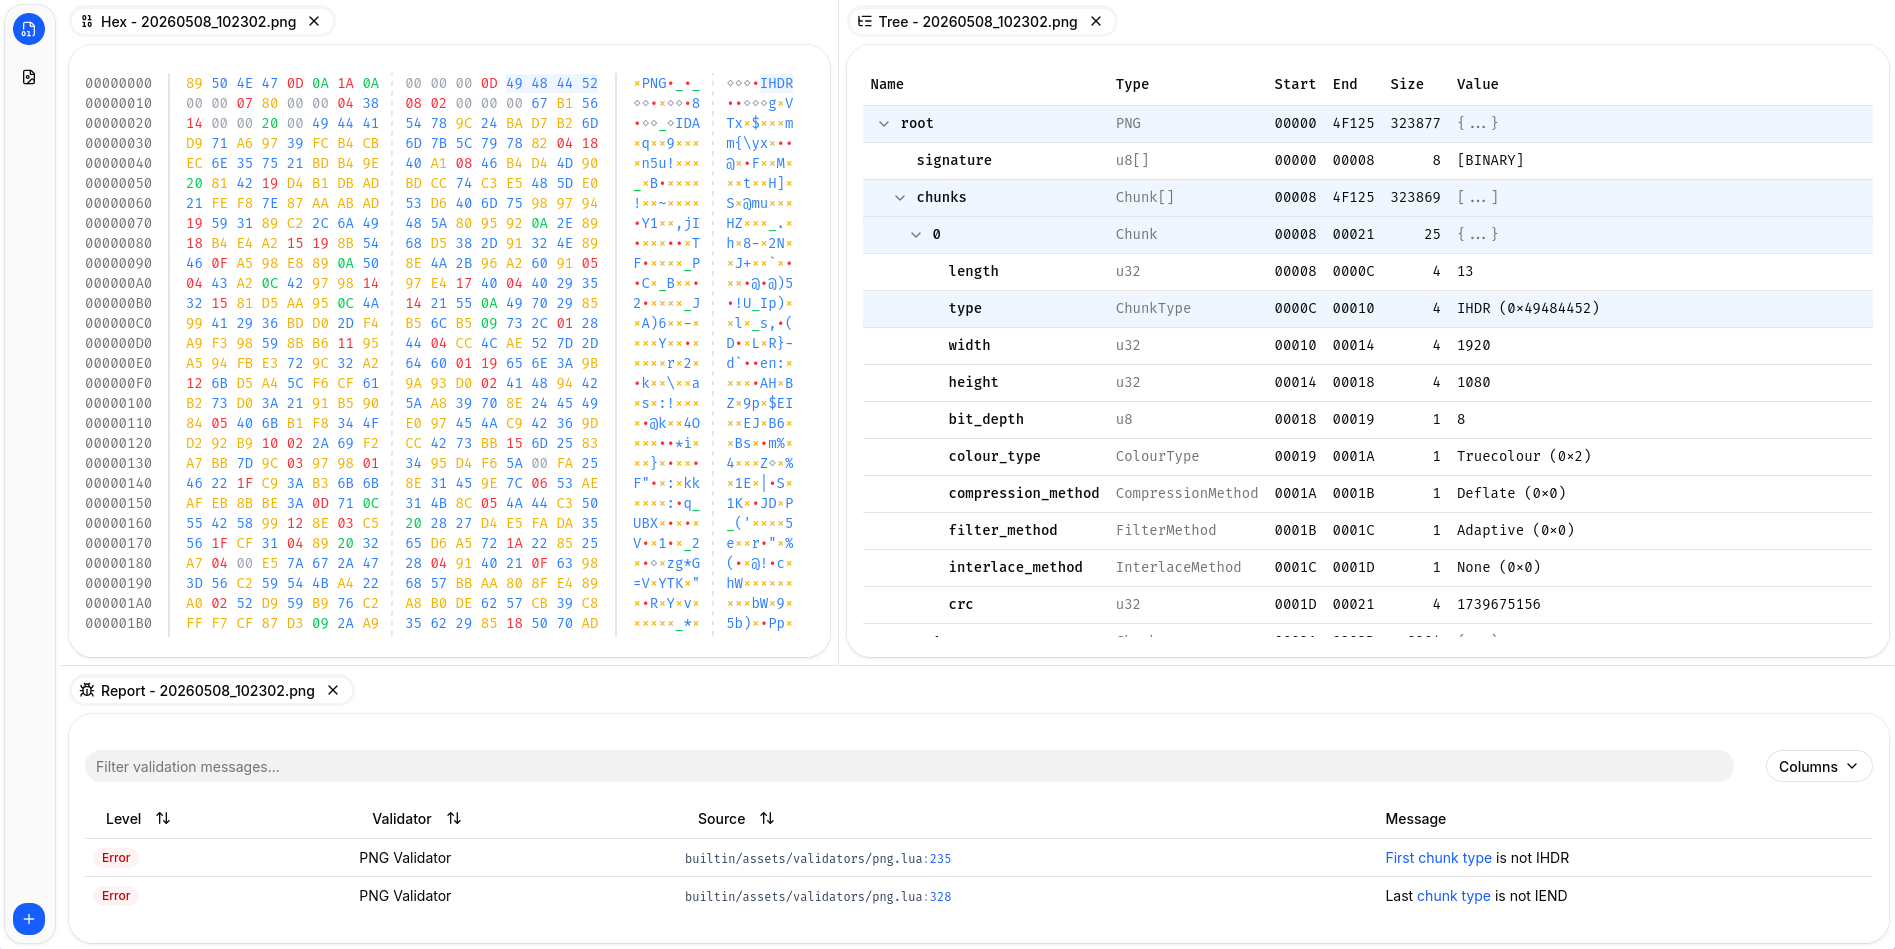
Task: Open the Last chunk type link
Action: pyautogui.click(x=1453, y=896)
